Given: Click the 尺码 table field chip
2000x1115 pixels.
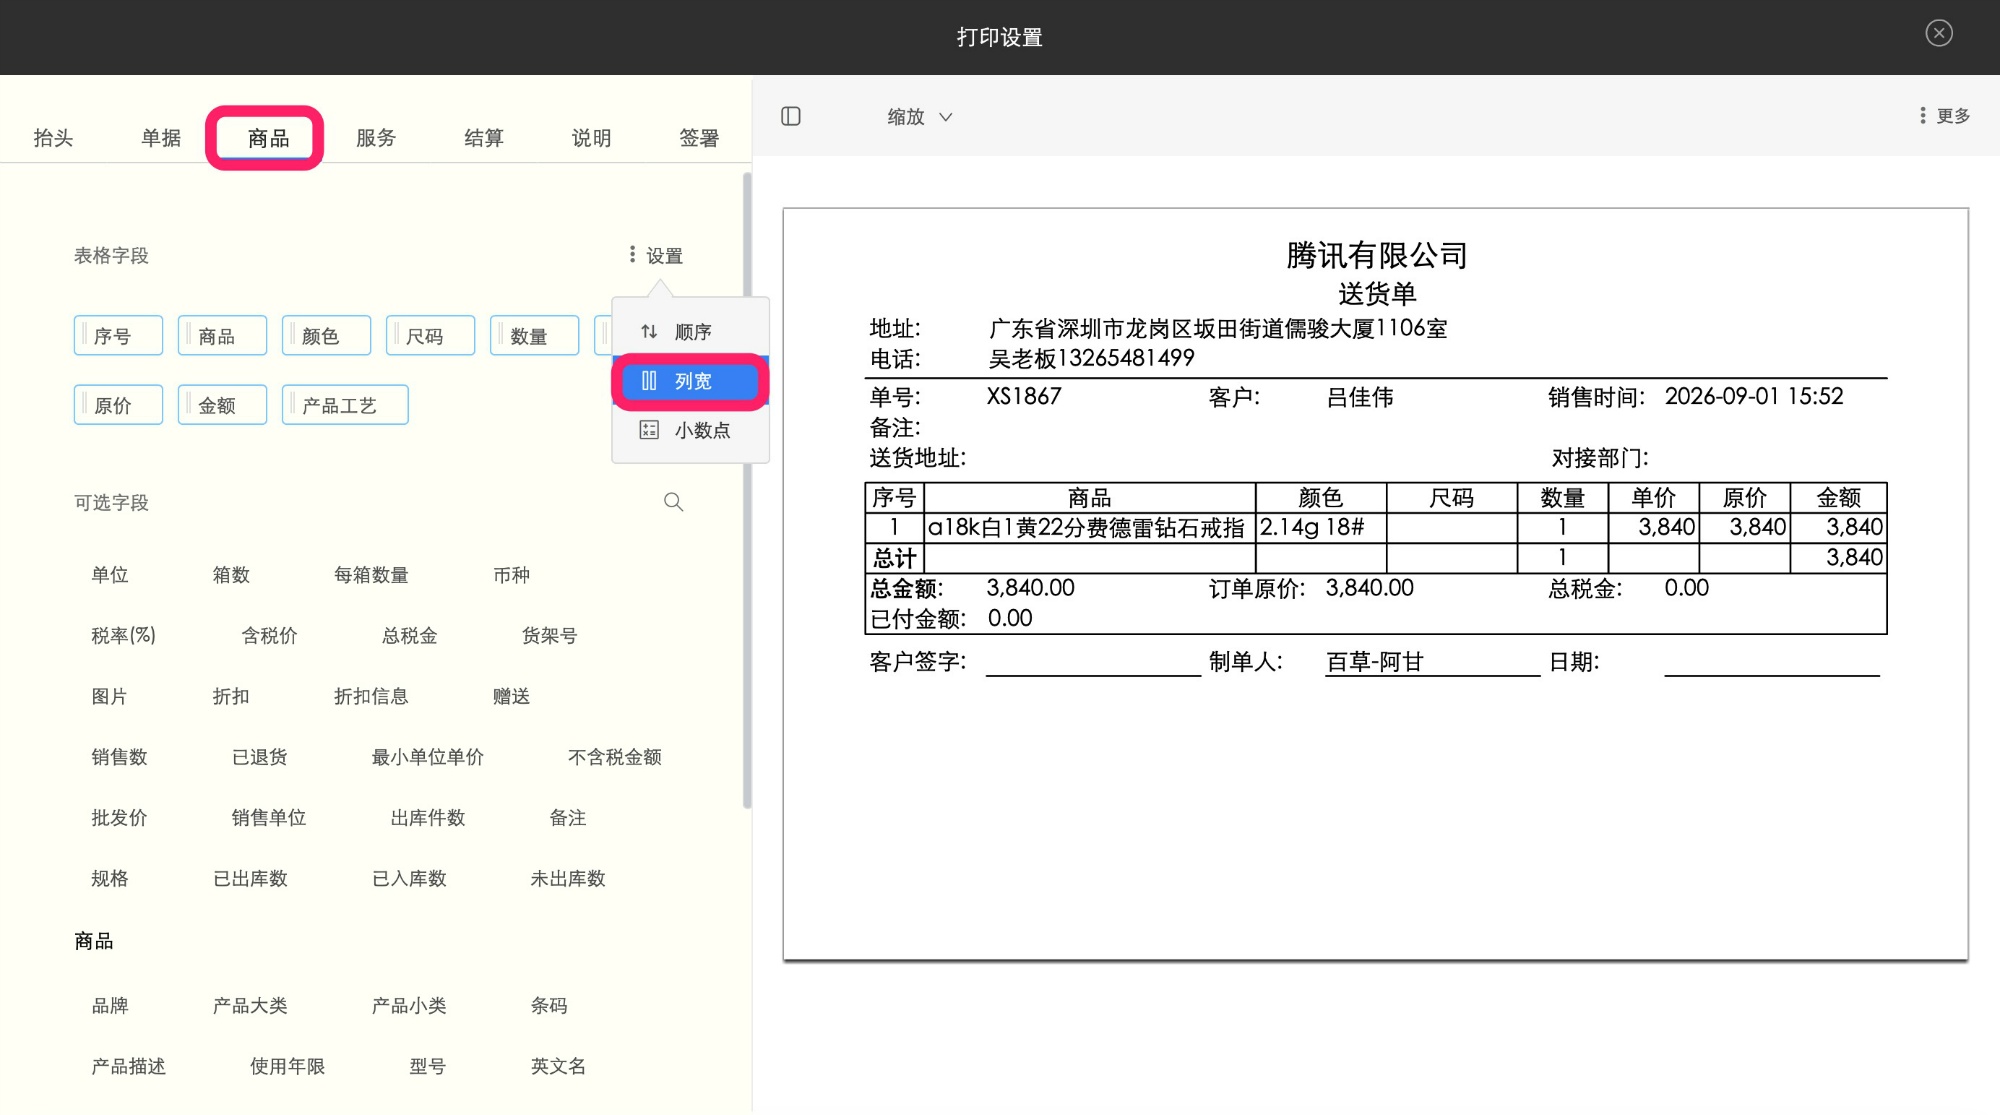Looking at the screenshot, I should click(x=430, y=336).
